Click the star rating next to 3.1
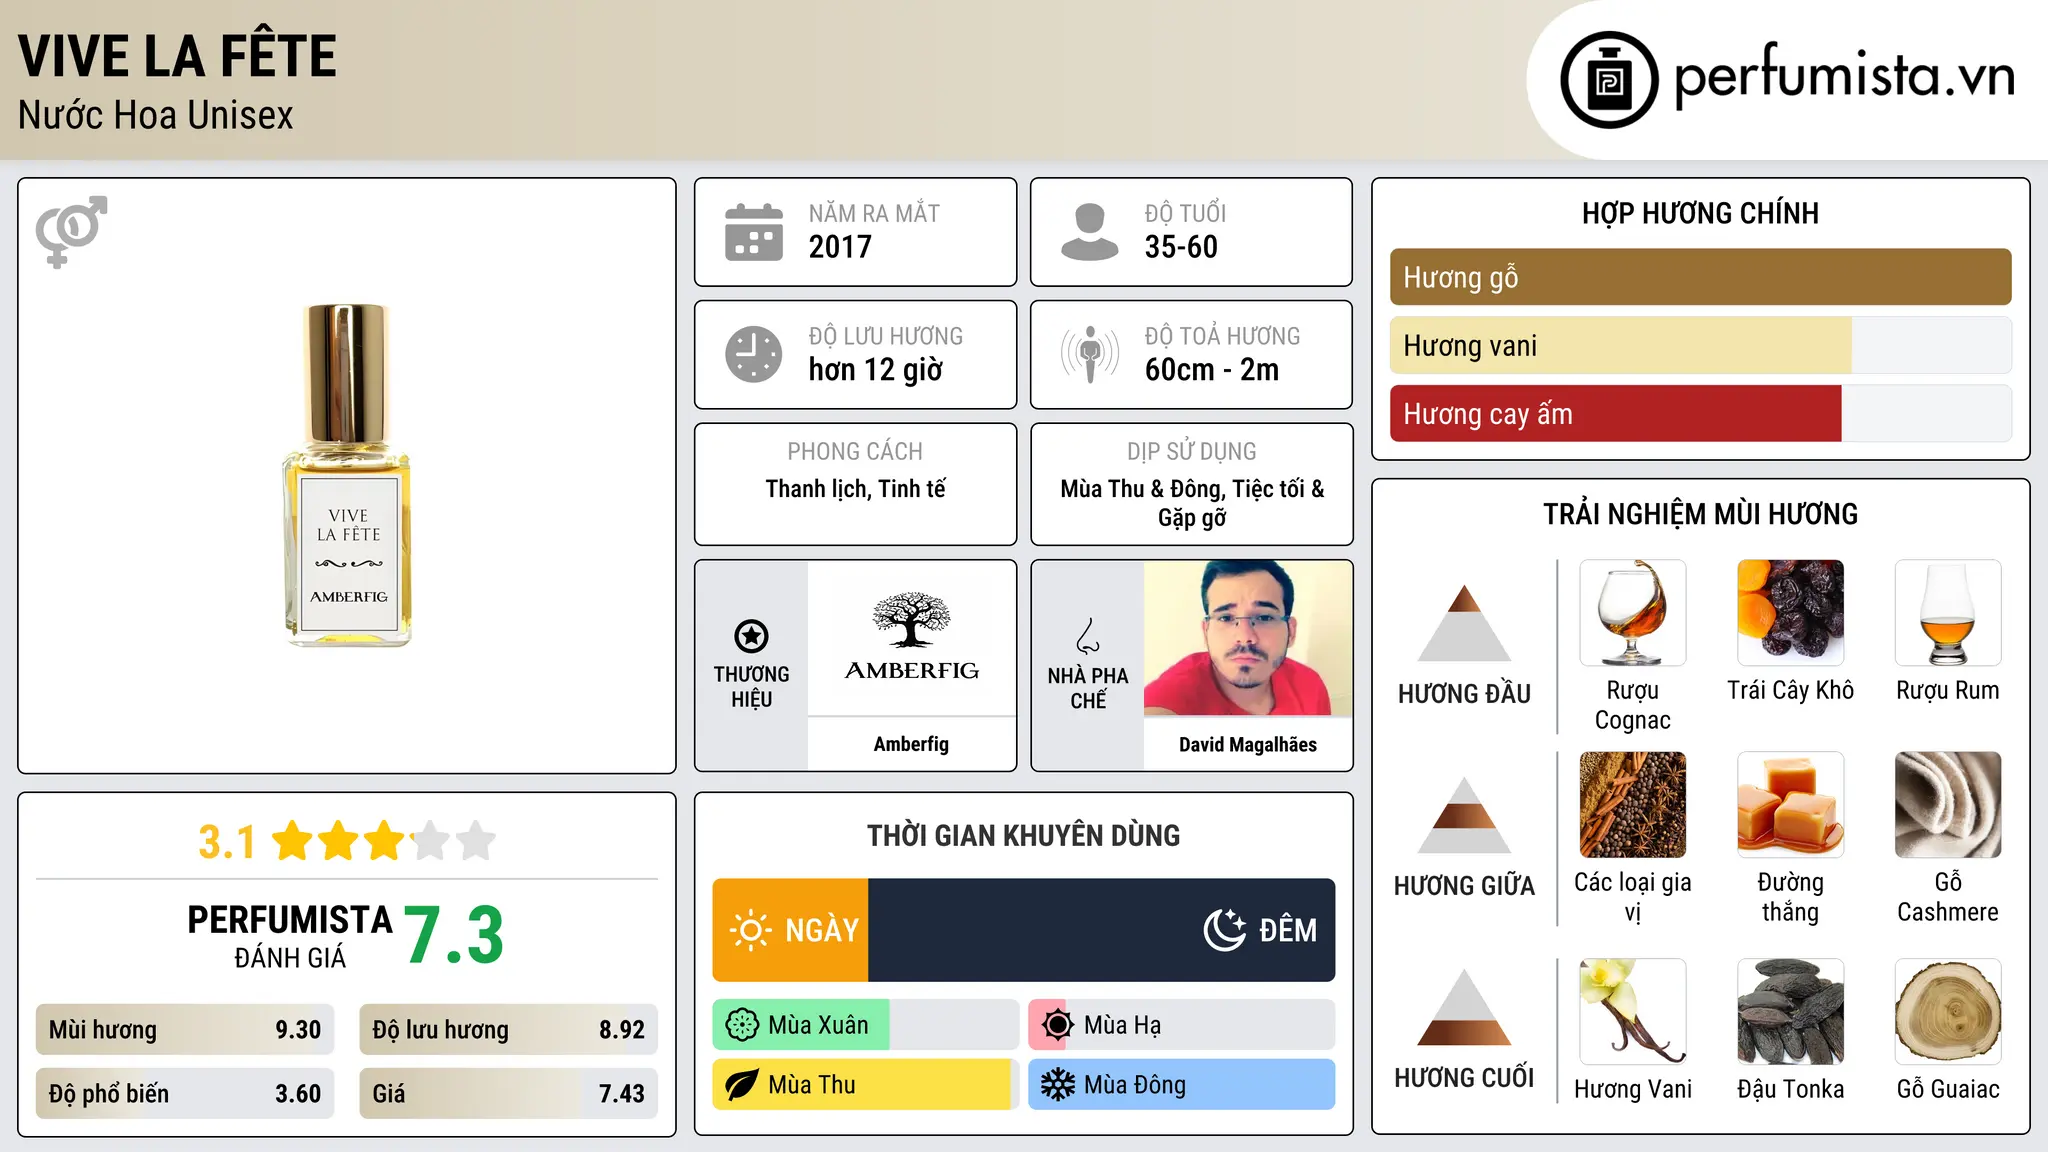2048x1152 pixels. [x=384, y=841]
